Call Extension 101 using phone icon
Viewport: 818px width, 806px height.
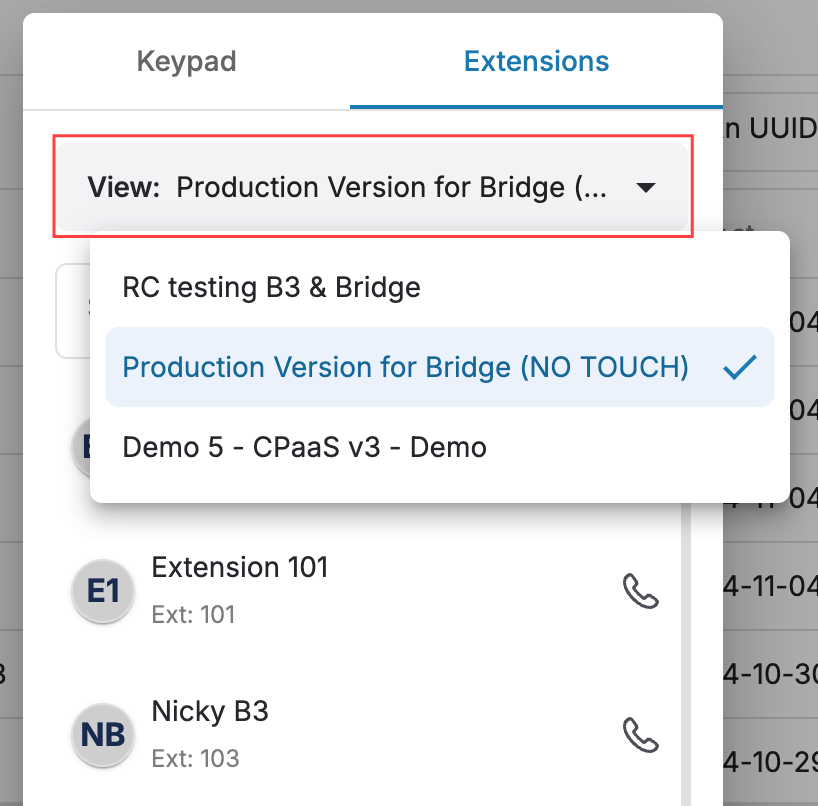coord(641,591)
